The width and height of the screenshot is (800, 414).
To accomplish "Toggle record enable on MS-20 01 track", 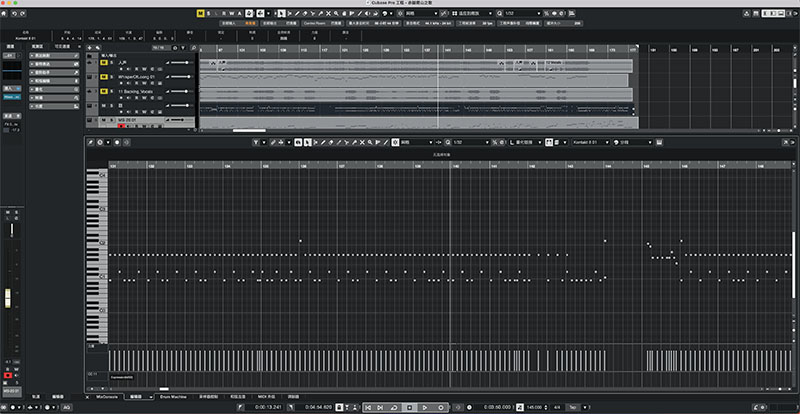I will (x=121, y=126).
